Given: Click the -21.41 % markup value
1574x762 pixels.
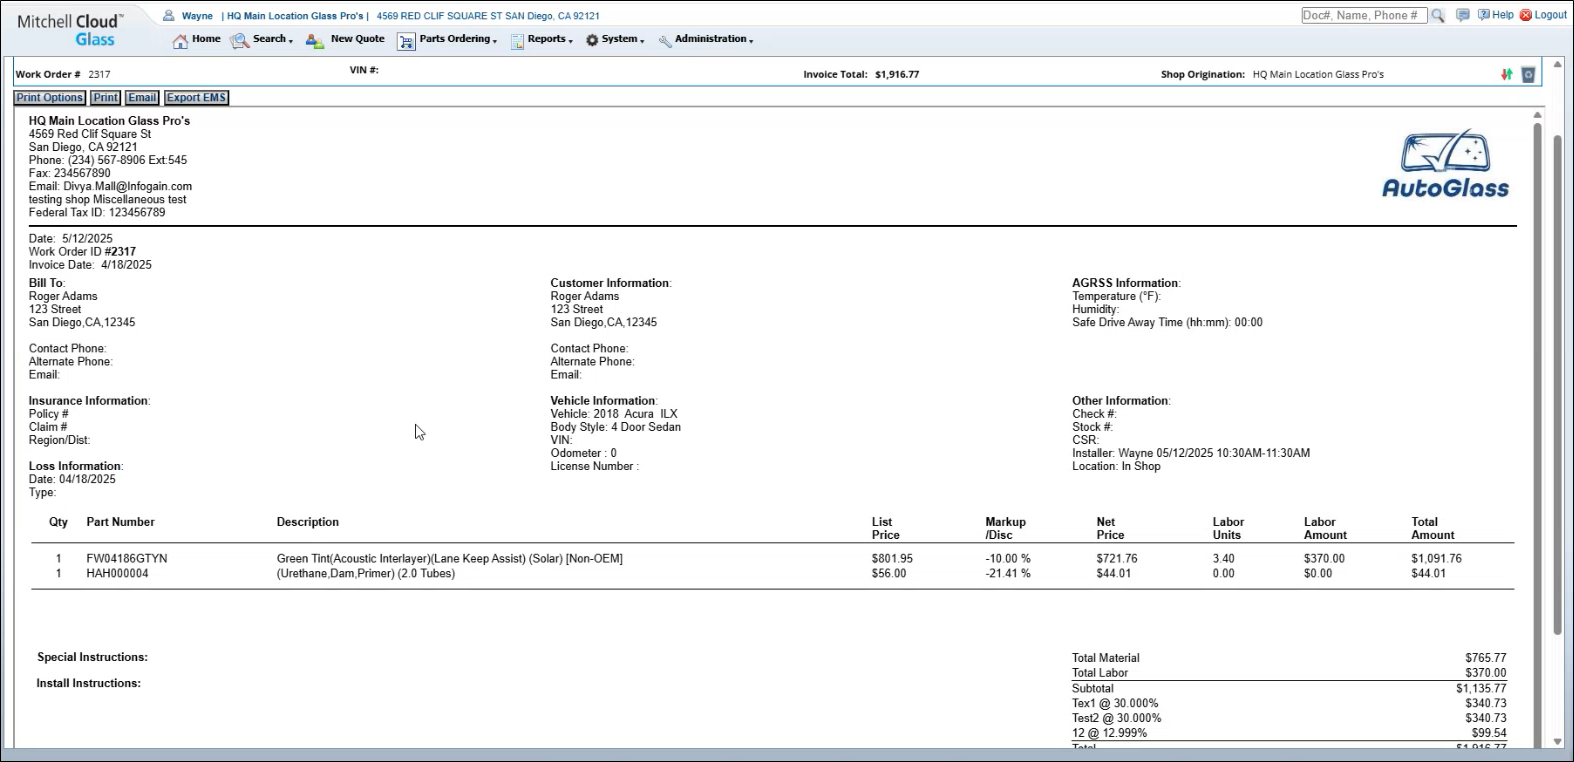Looking at the screenshot, I should 1008,574.
